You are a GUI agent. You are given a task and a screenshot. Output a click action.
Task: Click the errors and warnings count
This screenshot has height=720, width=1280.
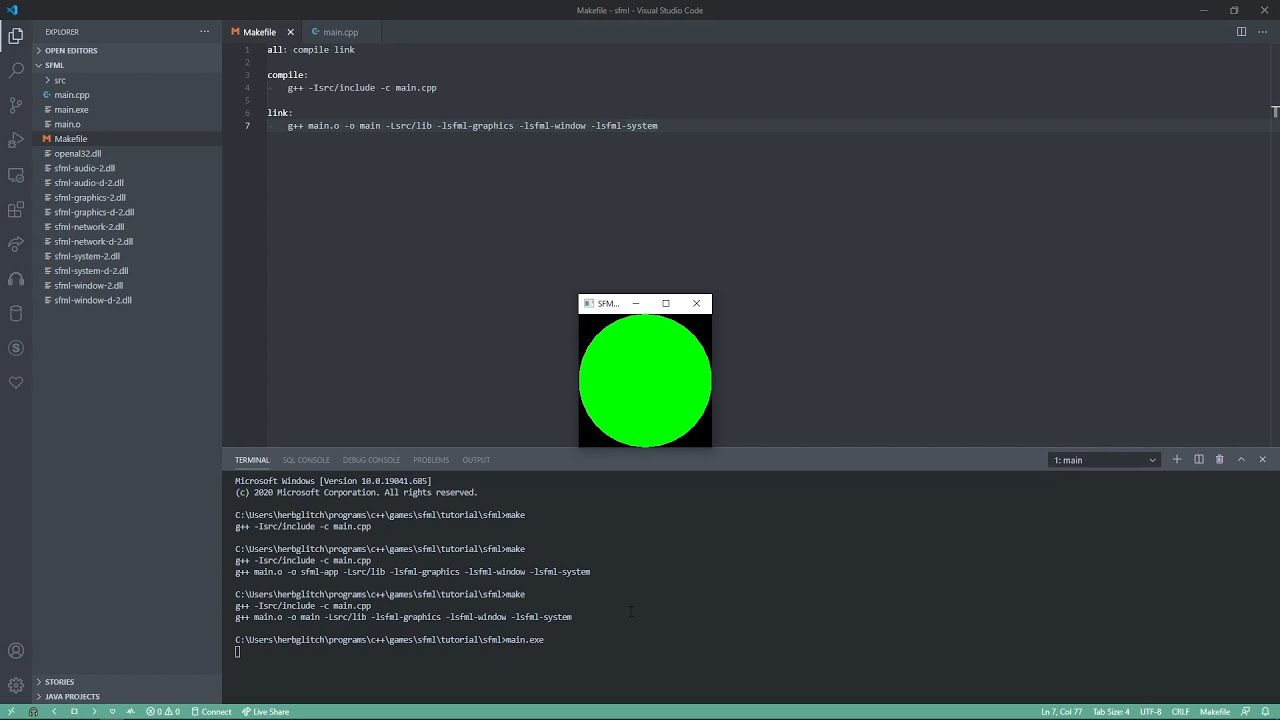pos(163,712)
